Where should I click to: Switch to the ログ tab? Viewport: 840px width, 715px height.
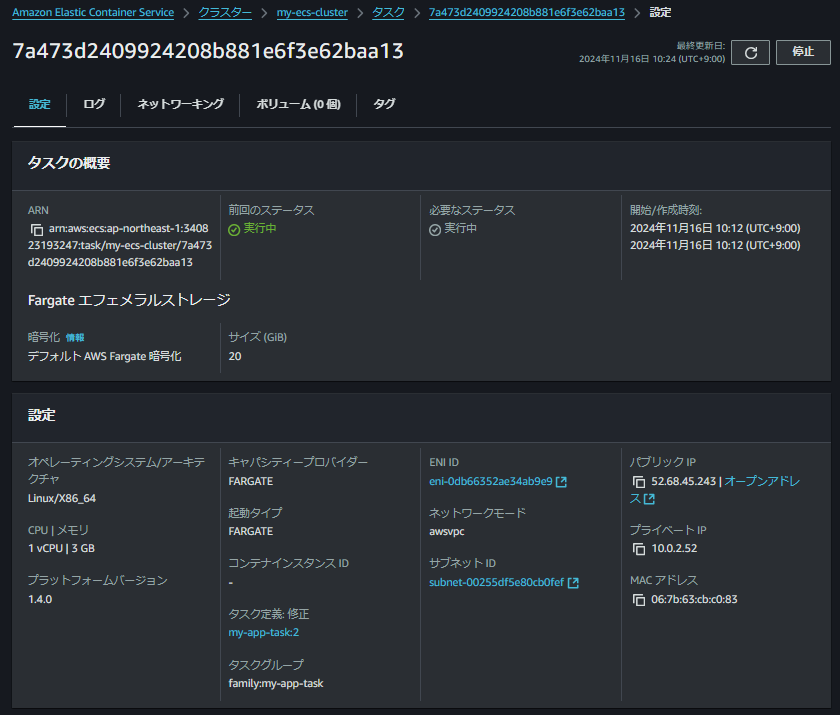tap(94, 104)
